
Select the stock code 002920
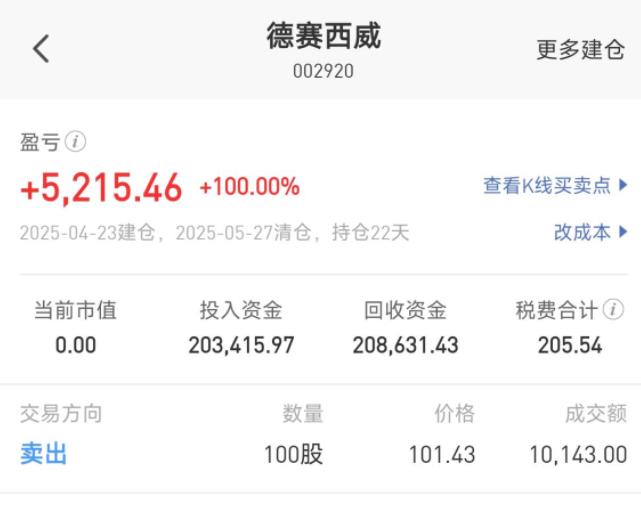(x=323, y=71)
